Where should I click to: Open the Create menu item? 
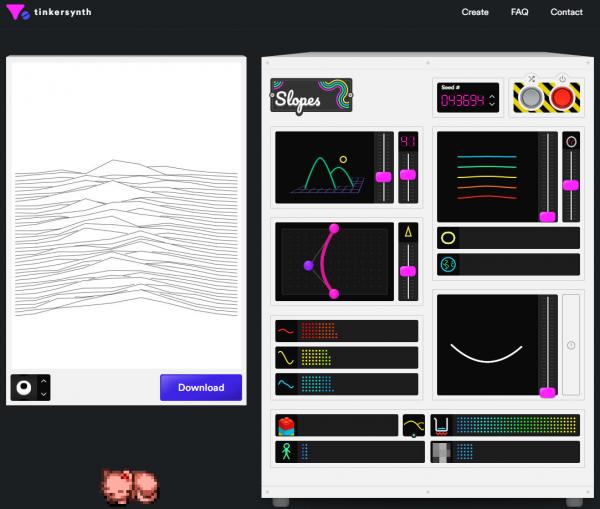475,12
